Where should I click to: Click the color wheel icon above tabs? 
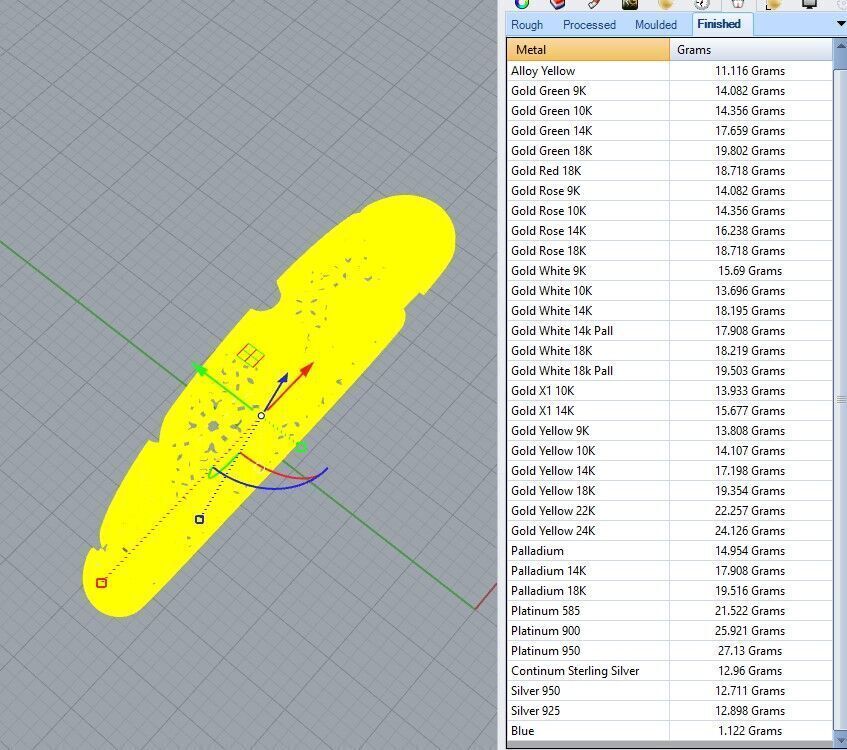tap(522, 4)
